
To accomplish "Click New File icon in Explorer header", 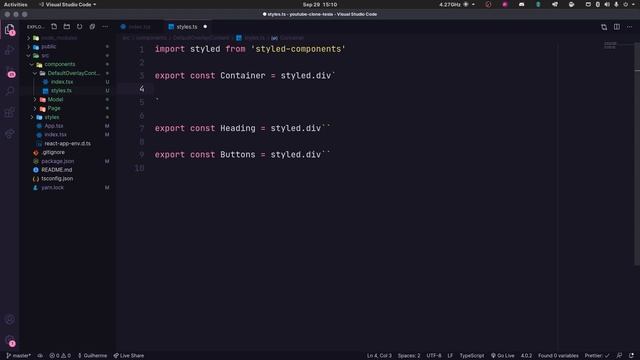I will coord(54,27).
